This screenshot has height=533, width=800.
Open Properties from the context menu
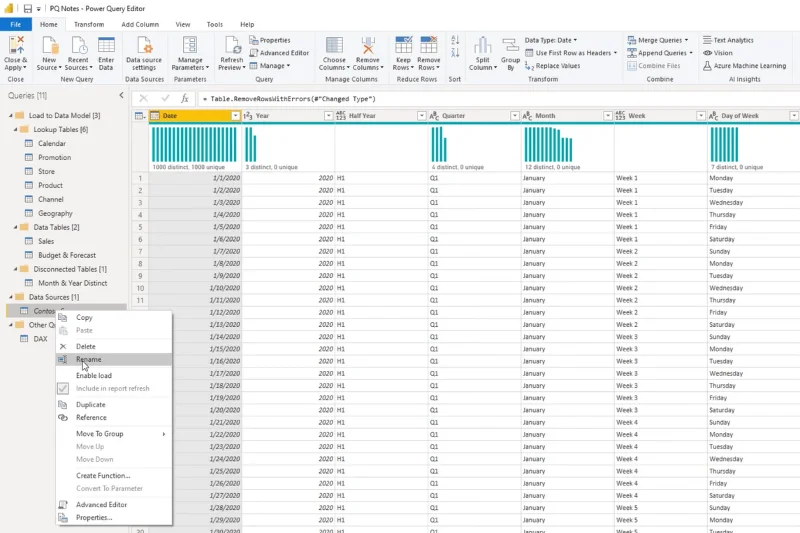click(x=114, y=517)
